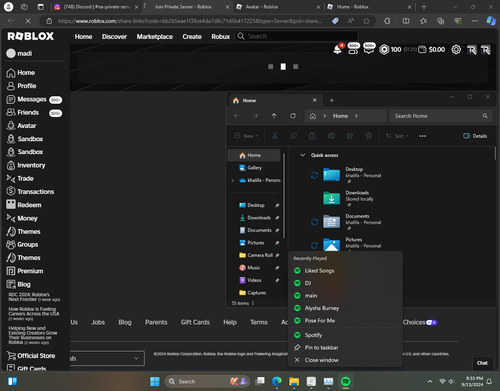Click Create in Roblox top navigation
The width and height of the screenshot is (500, 391).
[x=192, y=37]
